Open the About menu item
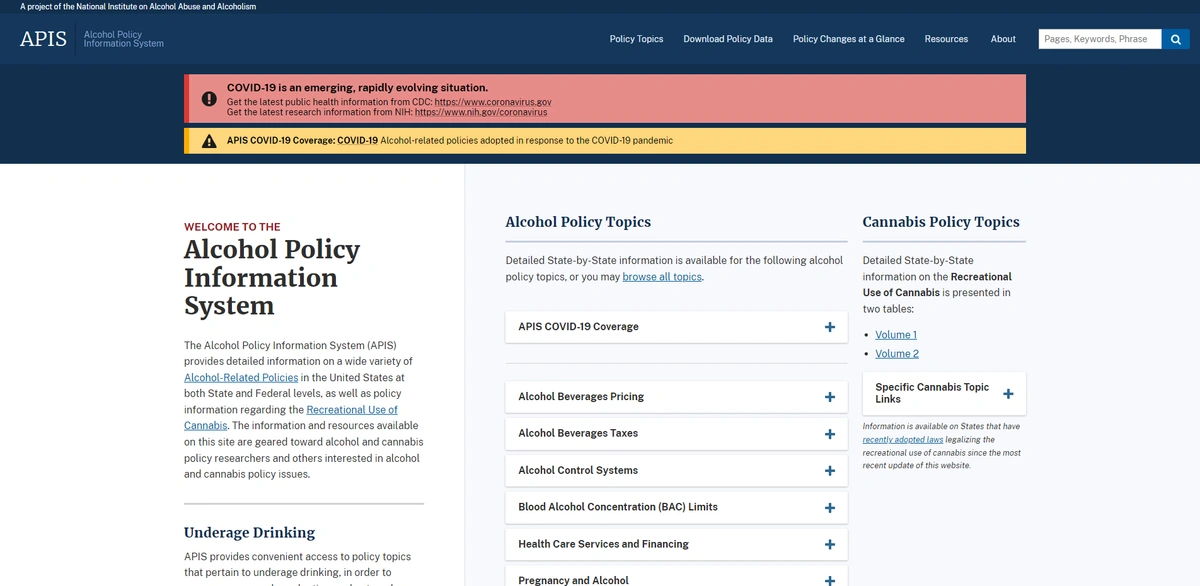Image resolution: width=1200 pixels, height=586 pixels. coord(1003,39)
